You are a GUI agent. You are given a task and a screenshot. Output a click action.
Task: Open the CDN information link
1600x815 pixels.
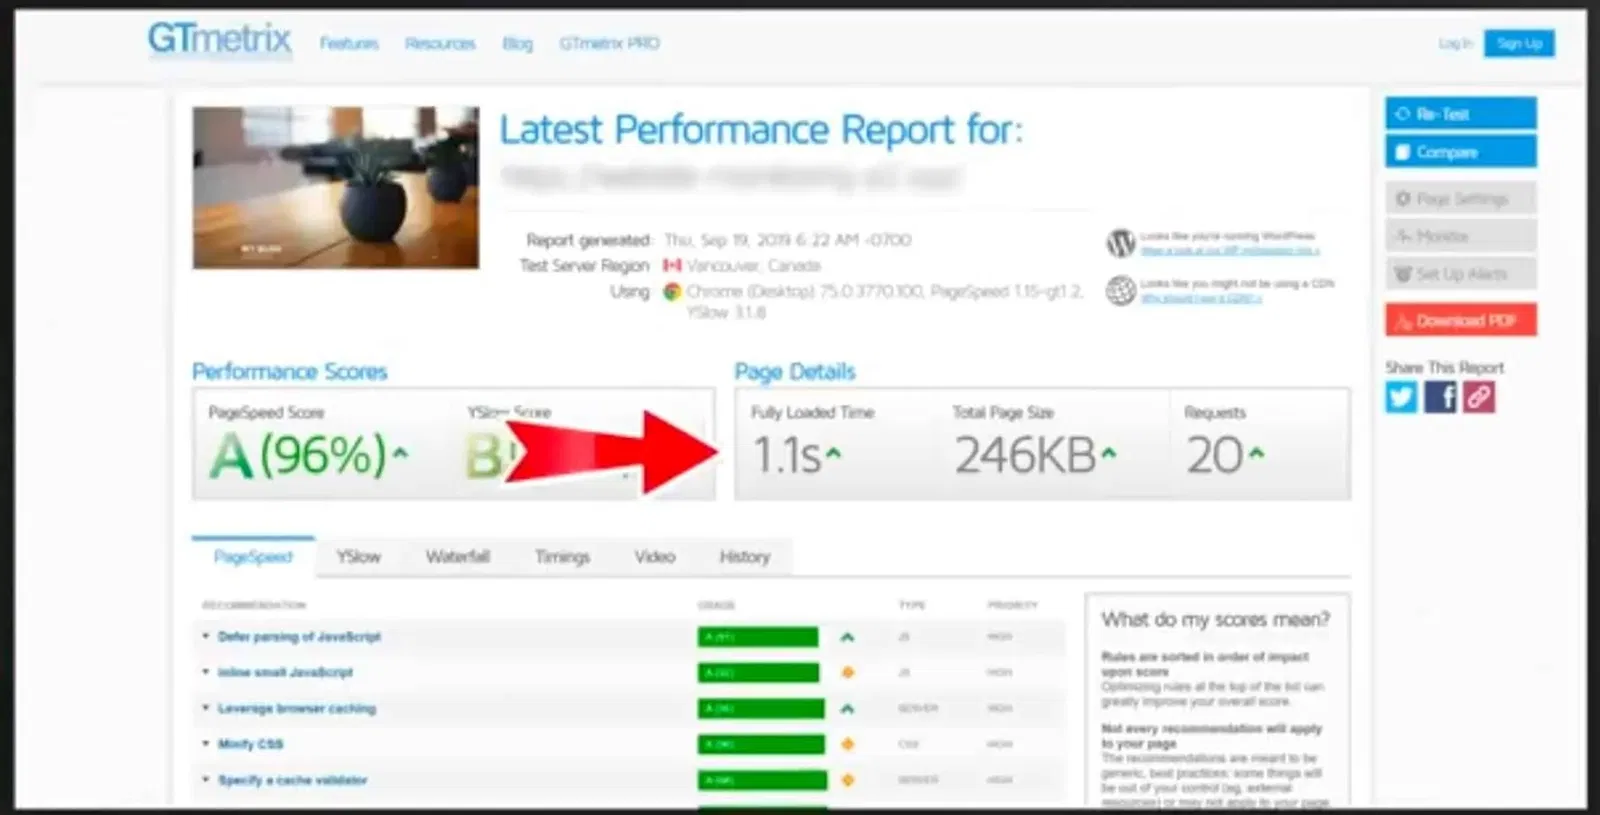click(x=1201, y=298)
